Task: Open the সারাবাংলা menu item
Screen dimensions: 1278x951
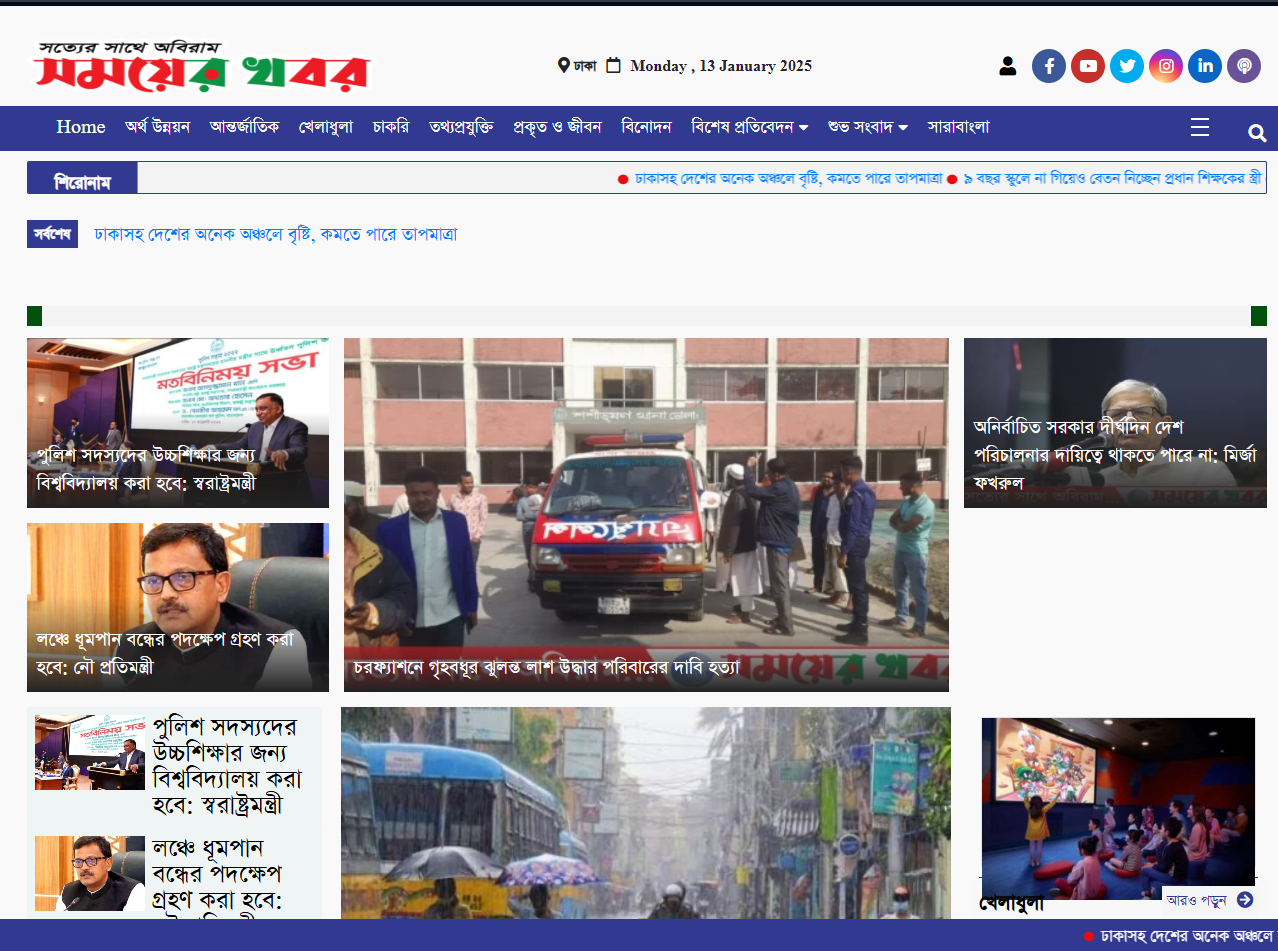Action: coord(958,127)
